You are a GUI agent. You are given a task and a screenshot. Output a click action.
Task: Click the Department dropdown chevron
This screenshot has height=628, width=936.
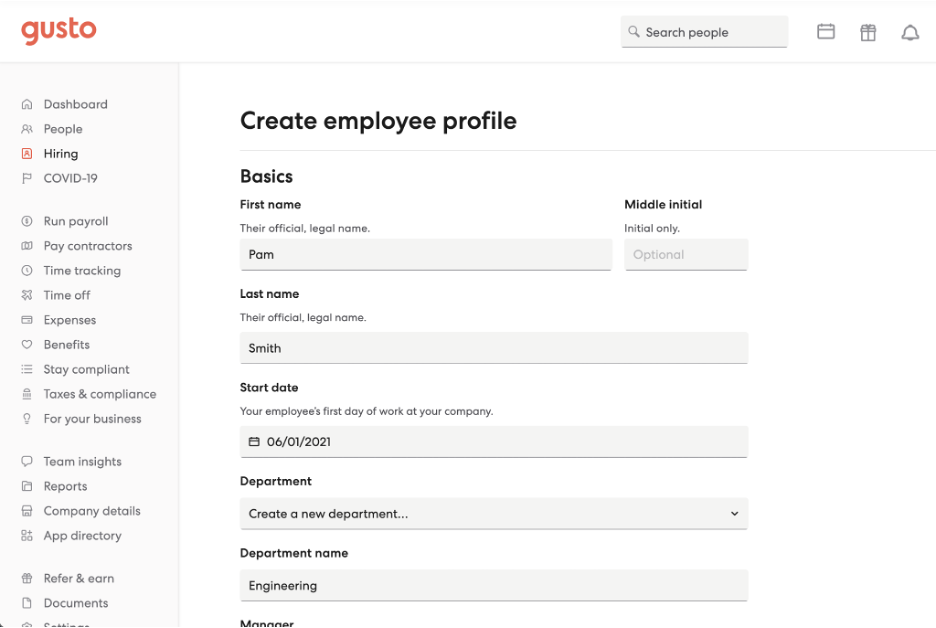(x=734, y=513)
